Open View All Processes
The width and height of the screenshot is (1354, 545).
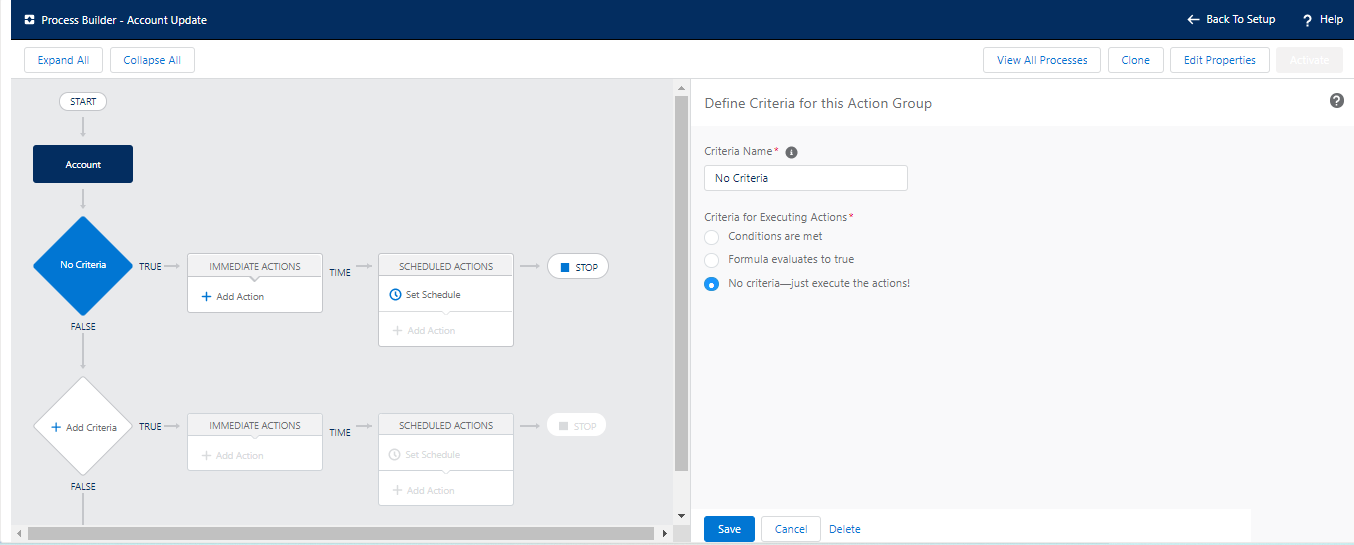(1042, 60)
